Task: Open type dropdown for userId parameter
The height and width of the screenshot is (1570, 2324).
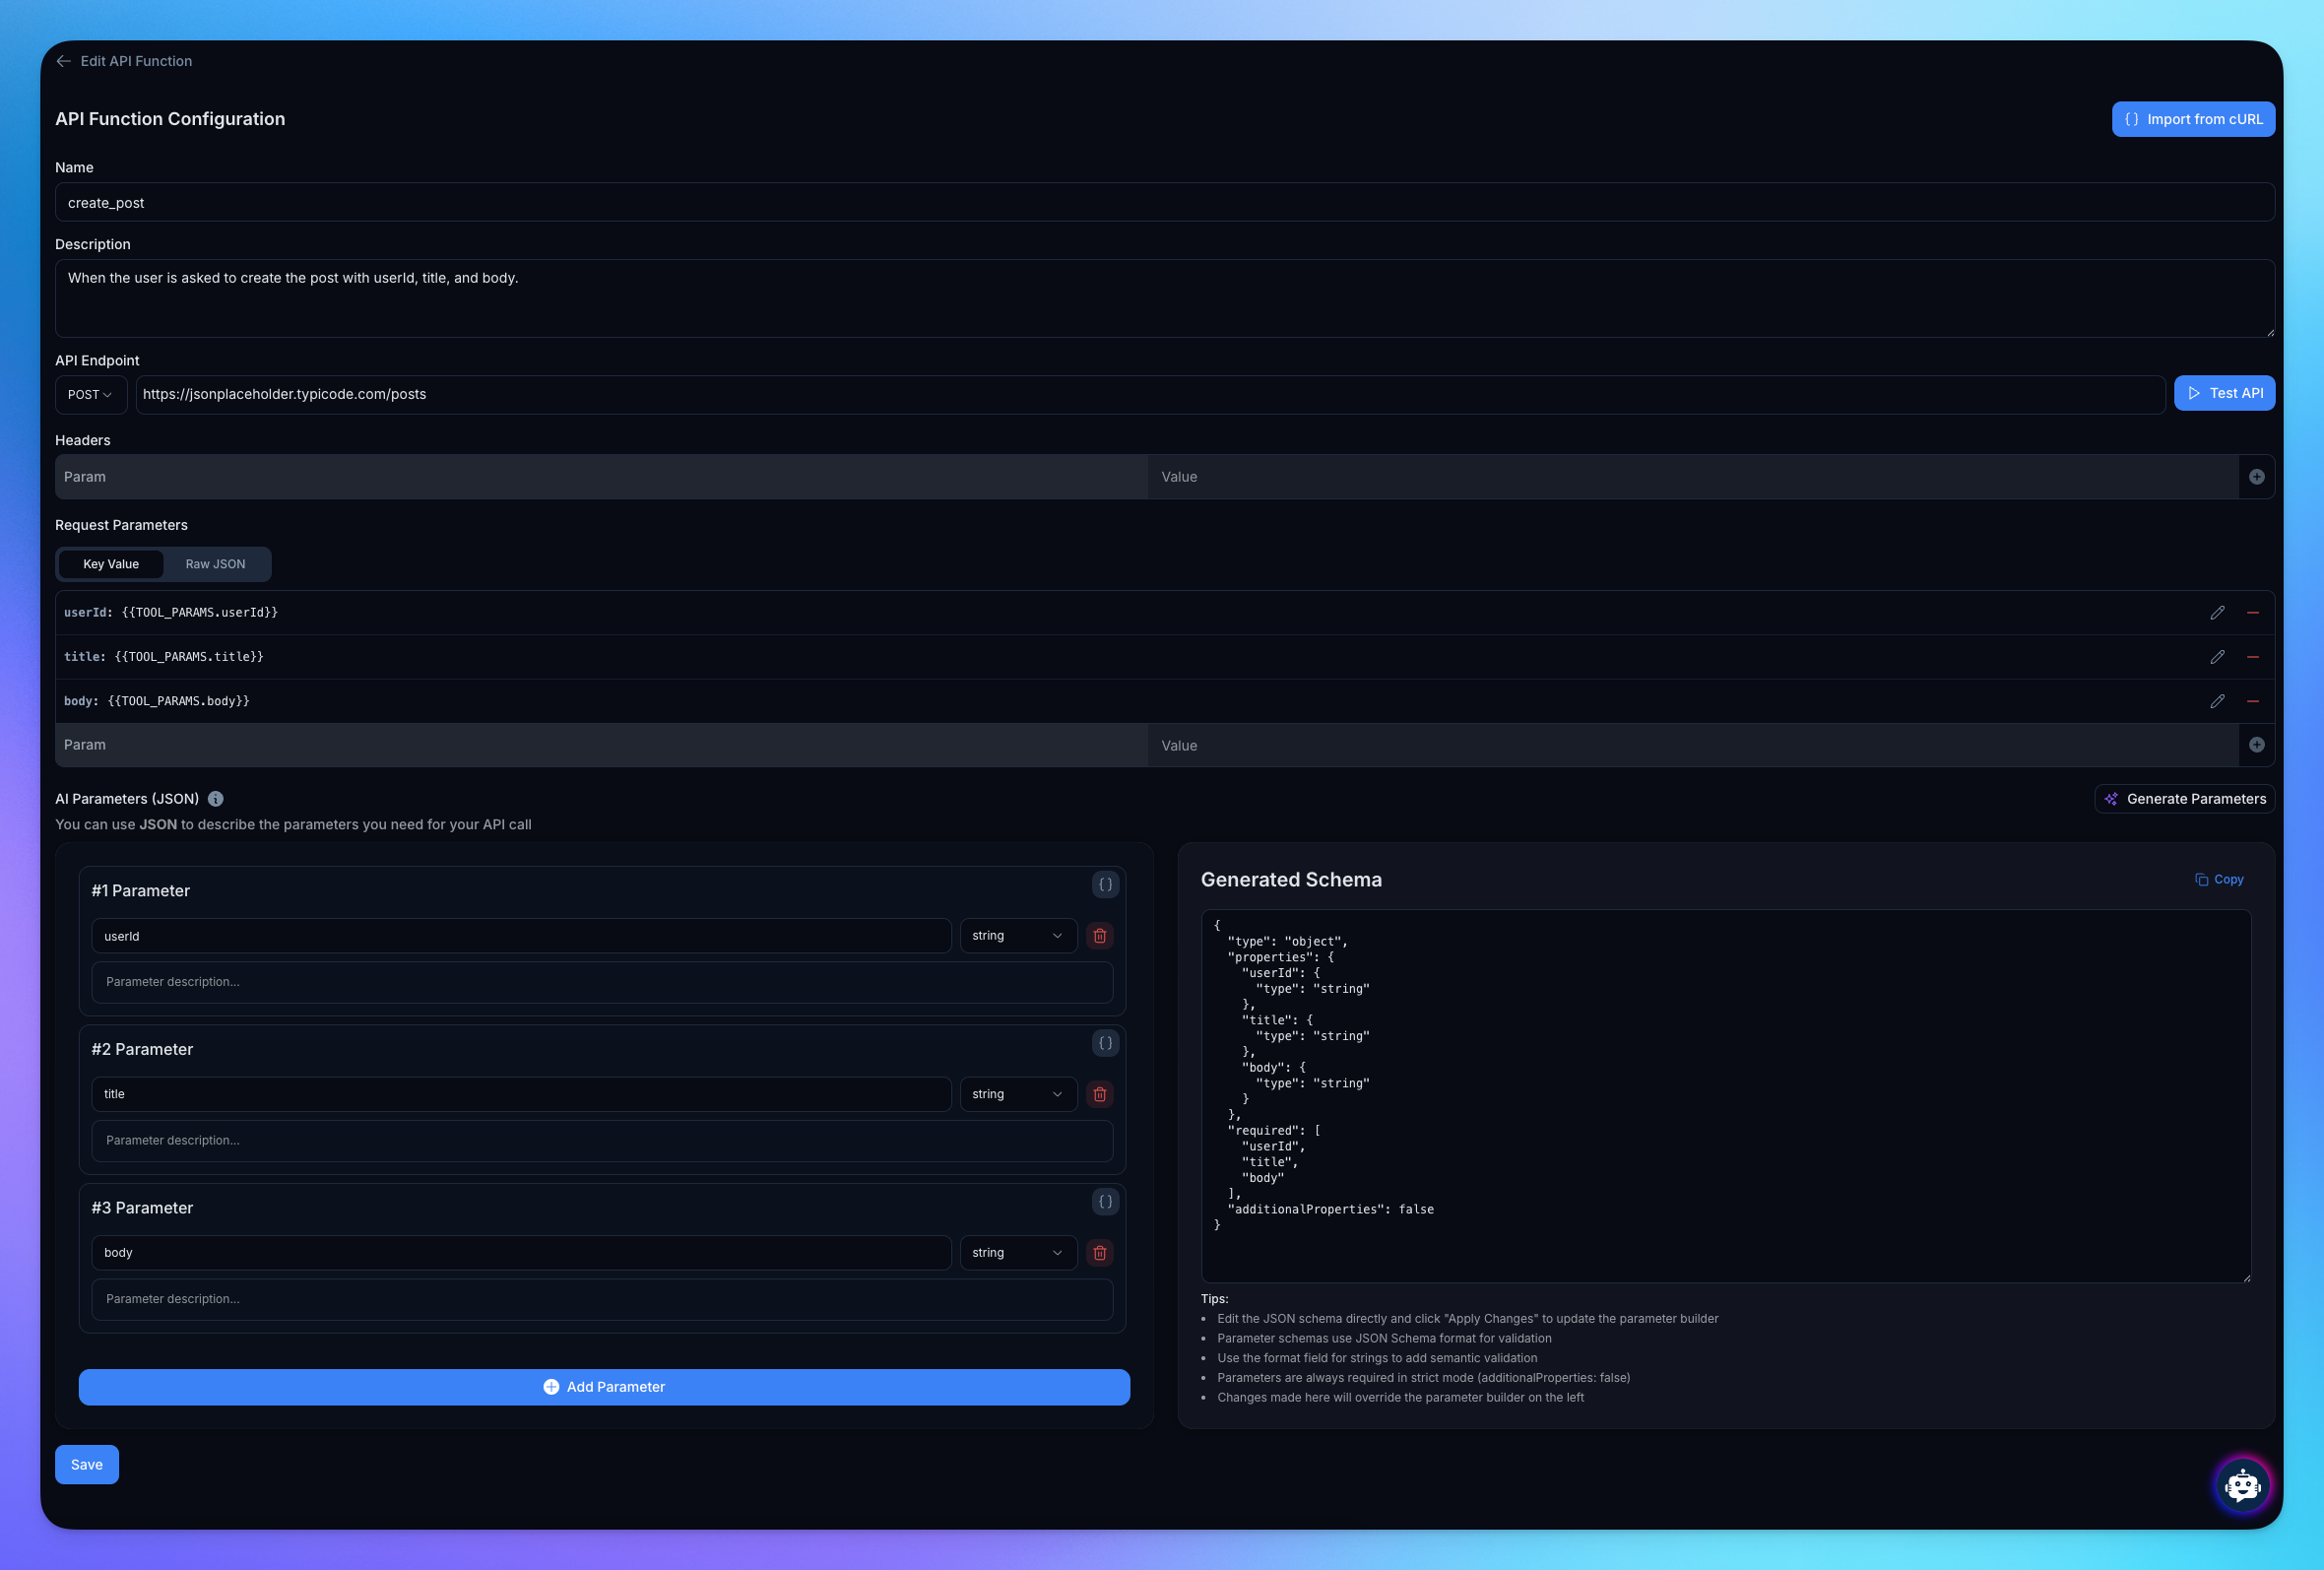Action: pos(1018,936)
